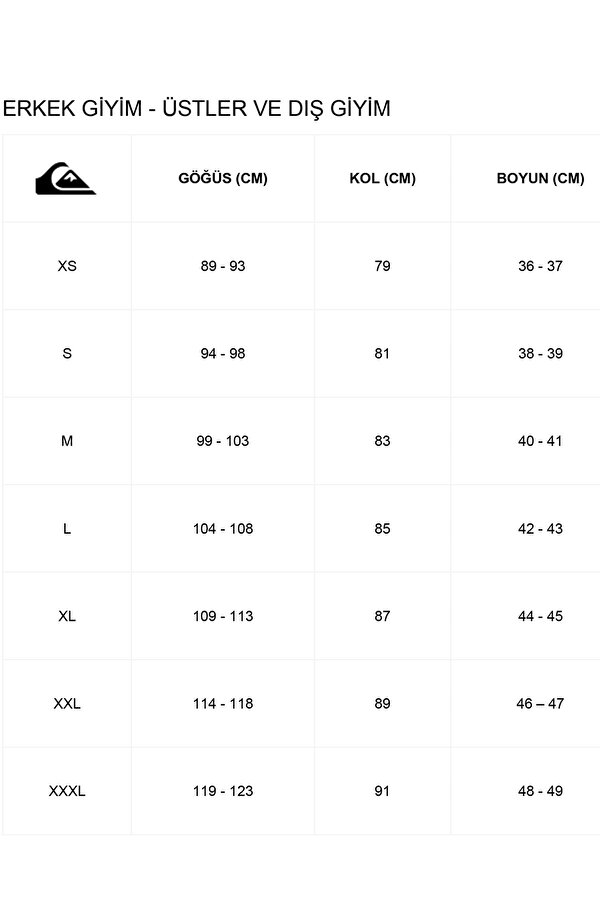
Task: Click the sleeve length value 91
Action: (382, 791)
